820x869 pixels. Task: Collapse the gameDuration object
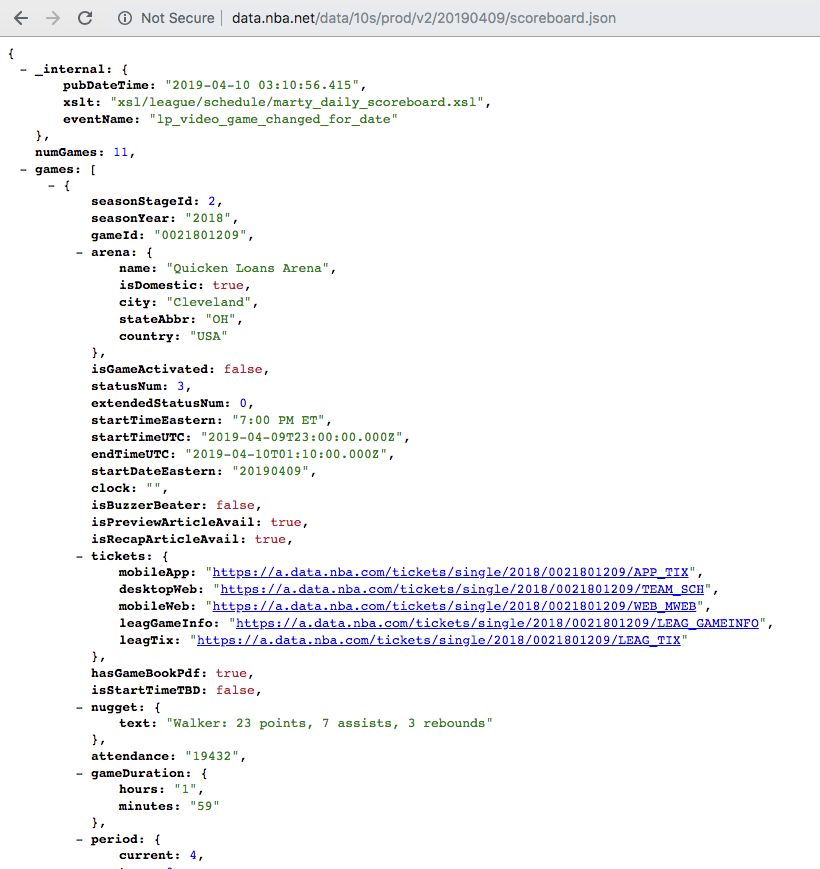pyautogui.click(x=80, y=773)
